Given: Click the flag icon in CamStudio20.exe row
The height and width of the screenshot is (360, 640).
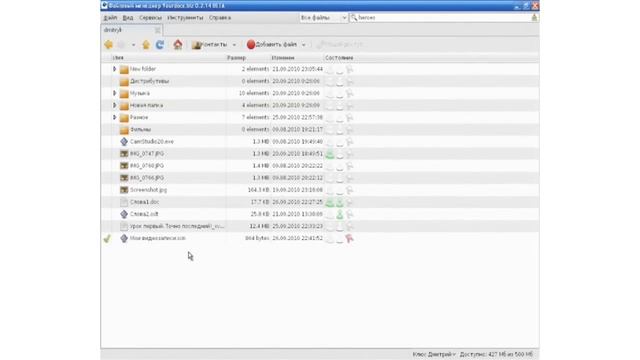Looking at the screenshot, I should [349, 142].
